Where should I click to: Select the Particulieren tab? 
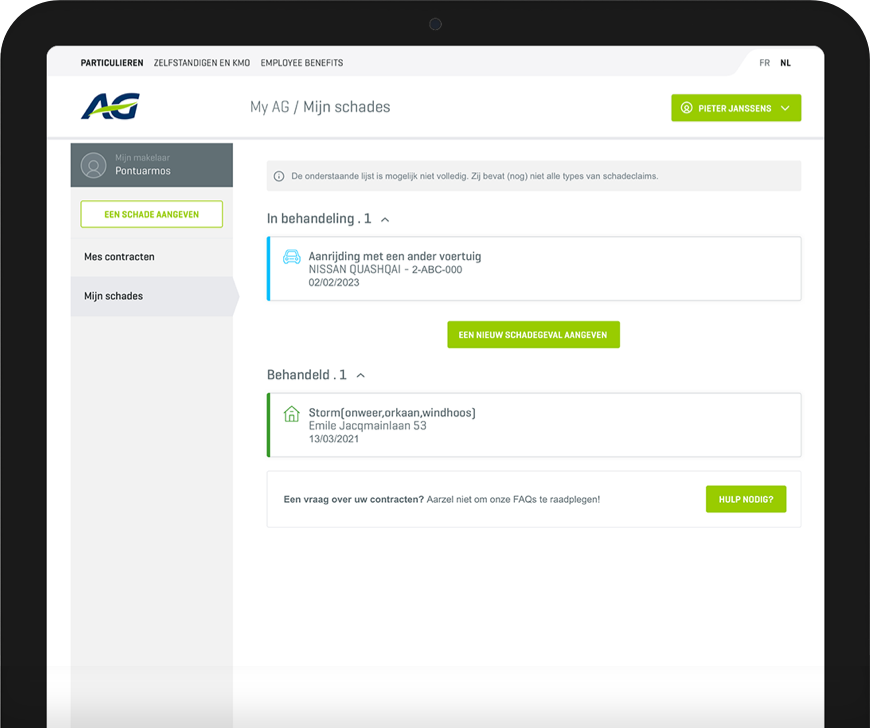pos(112,63)
